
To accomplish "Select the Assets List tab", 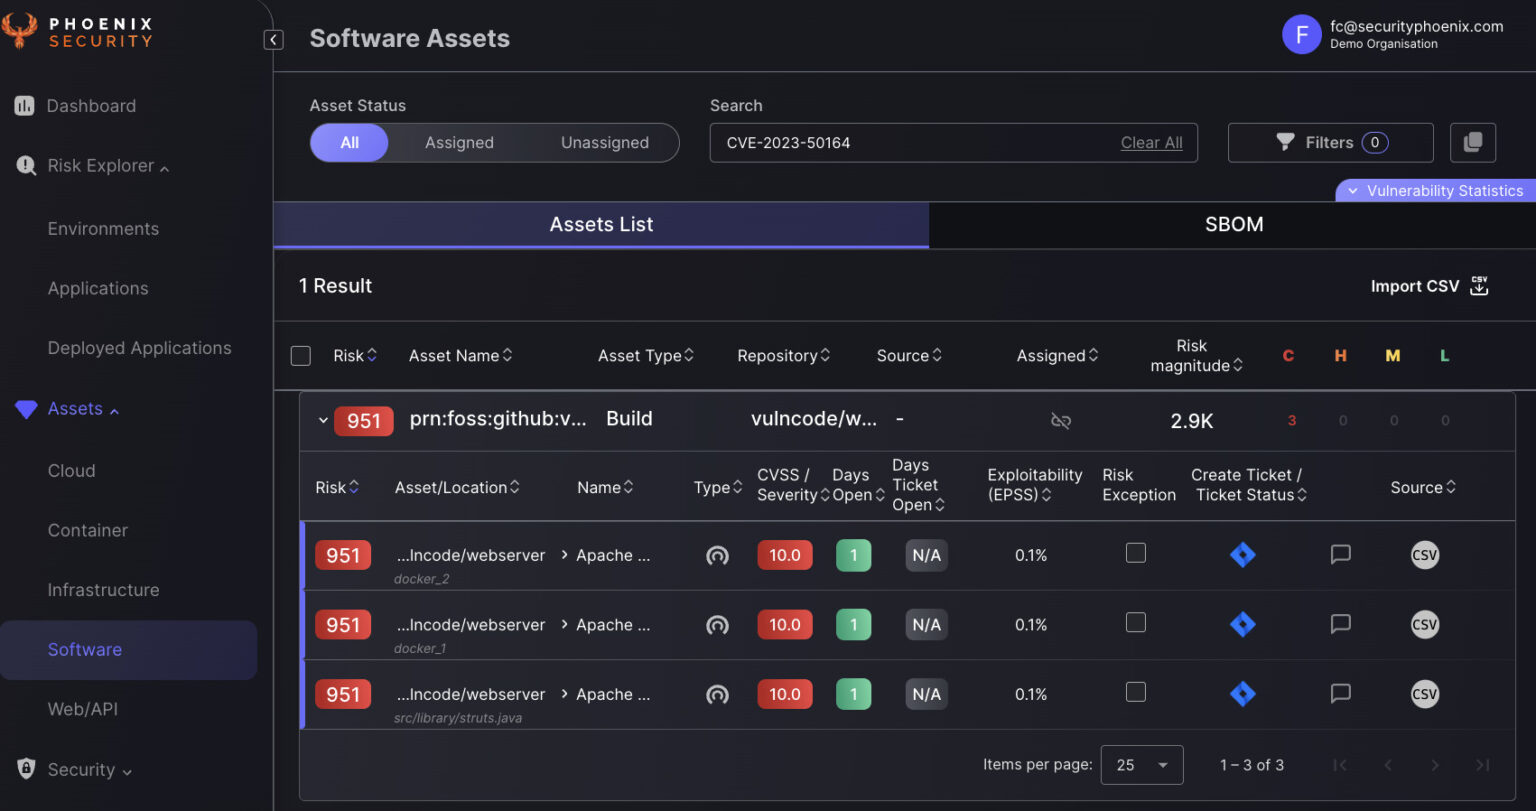I will point(600,224).
